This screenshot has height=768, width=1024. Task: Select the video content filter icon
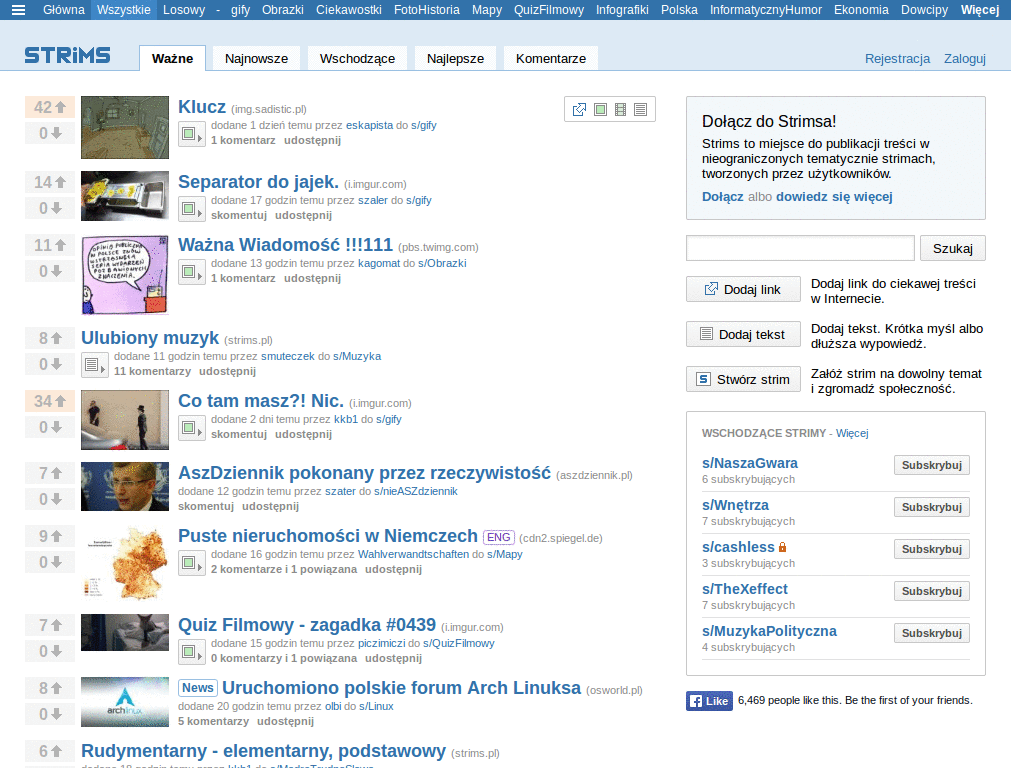tap(620, 110)
